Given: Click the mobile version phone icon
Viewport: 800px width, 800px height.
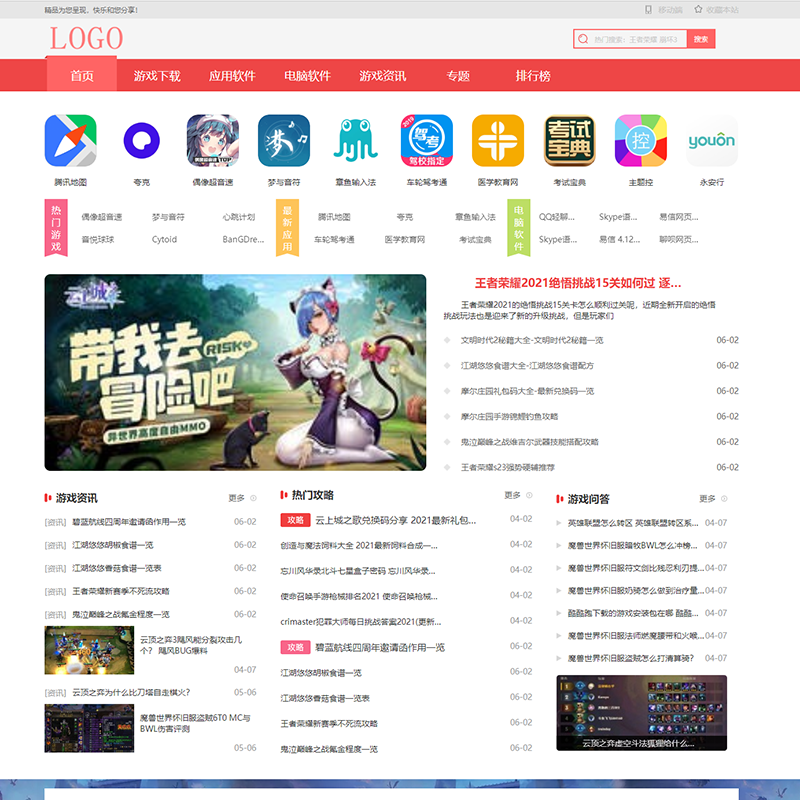Looking at the screenshot, I should (x=648, y=10).
